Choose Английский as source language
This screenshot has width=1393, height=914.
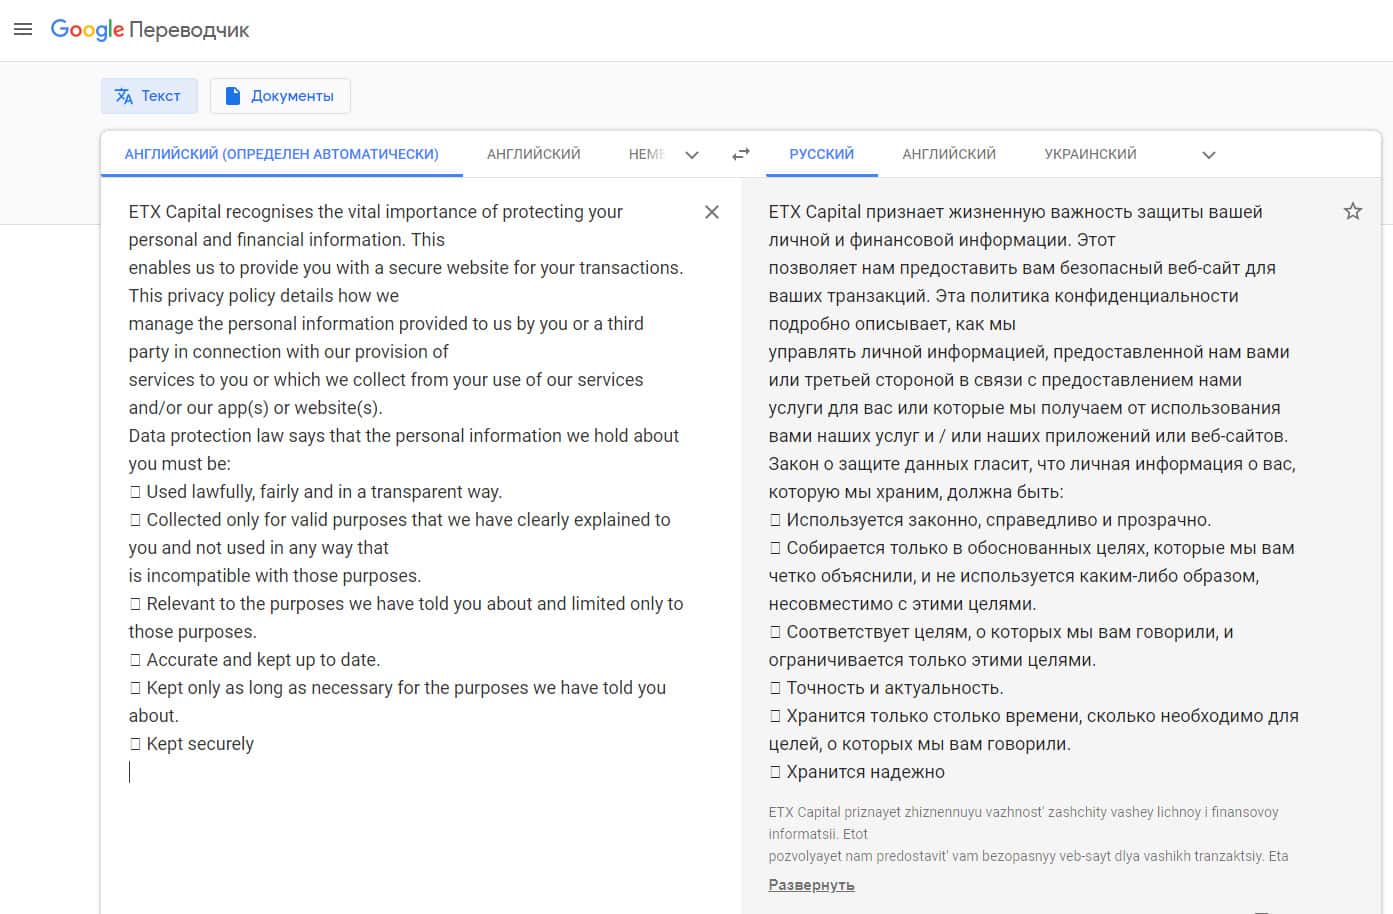pyautogui.click(x=534, y=154)
